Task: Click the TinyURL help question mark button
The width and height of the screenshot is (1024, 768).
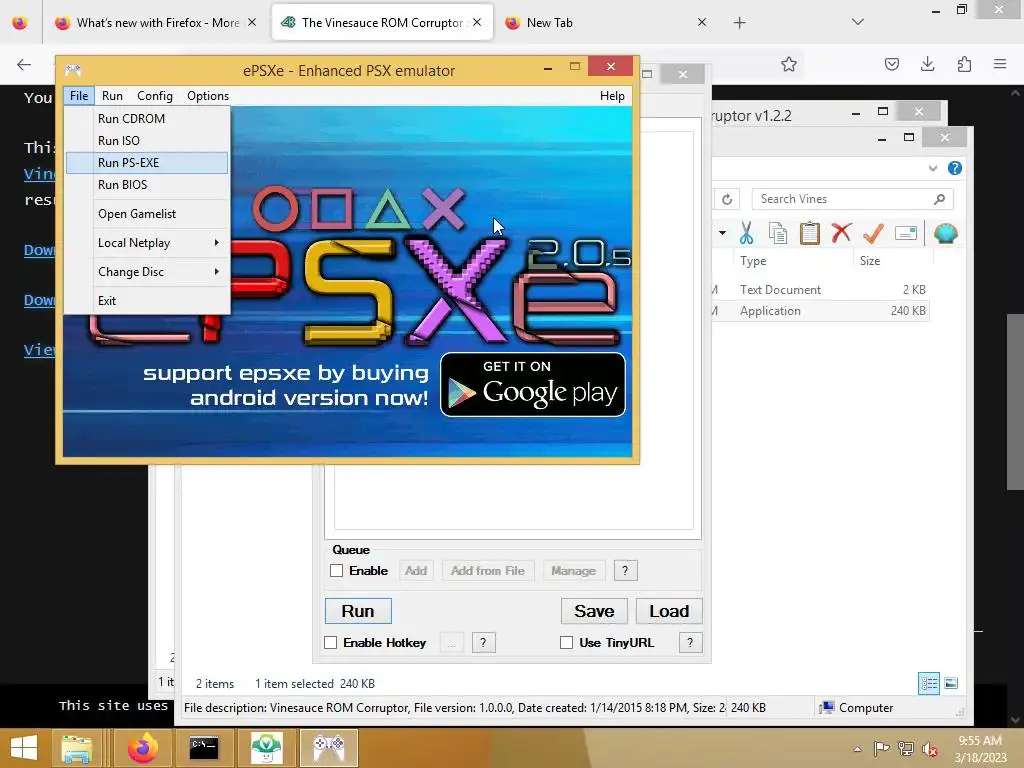Action: [690, 643]
